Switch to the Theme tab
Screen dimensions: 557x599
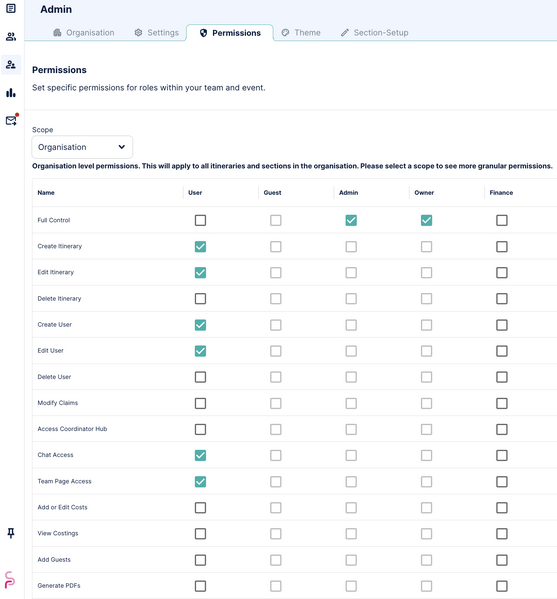click(x=301, y=32)
